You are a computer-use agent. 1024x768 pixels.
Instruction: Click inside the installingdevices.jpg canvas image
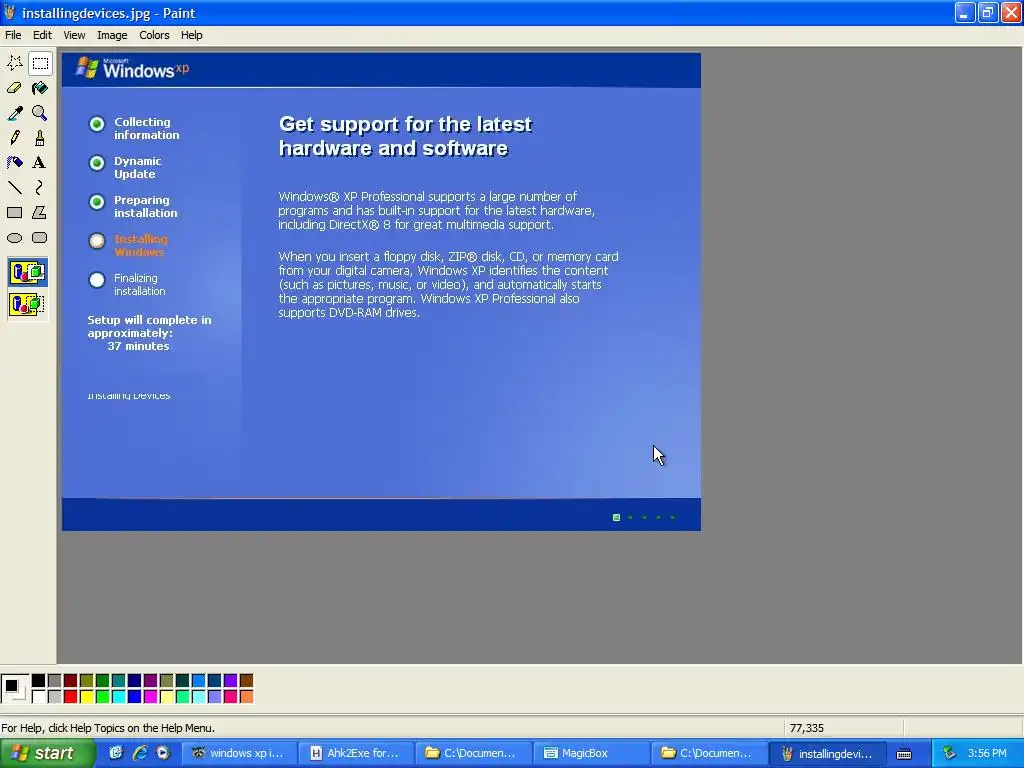(381, 291)
